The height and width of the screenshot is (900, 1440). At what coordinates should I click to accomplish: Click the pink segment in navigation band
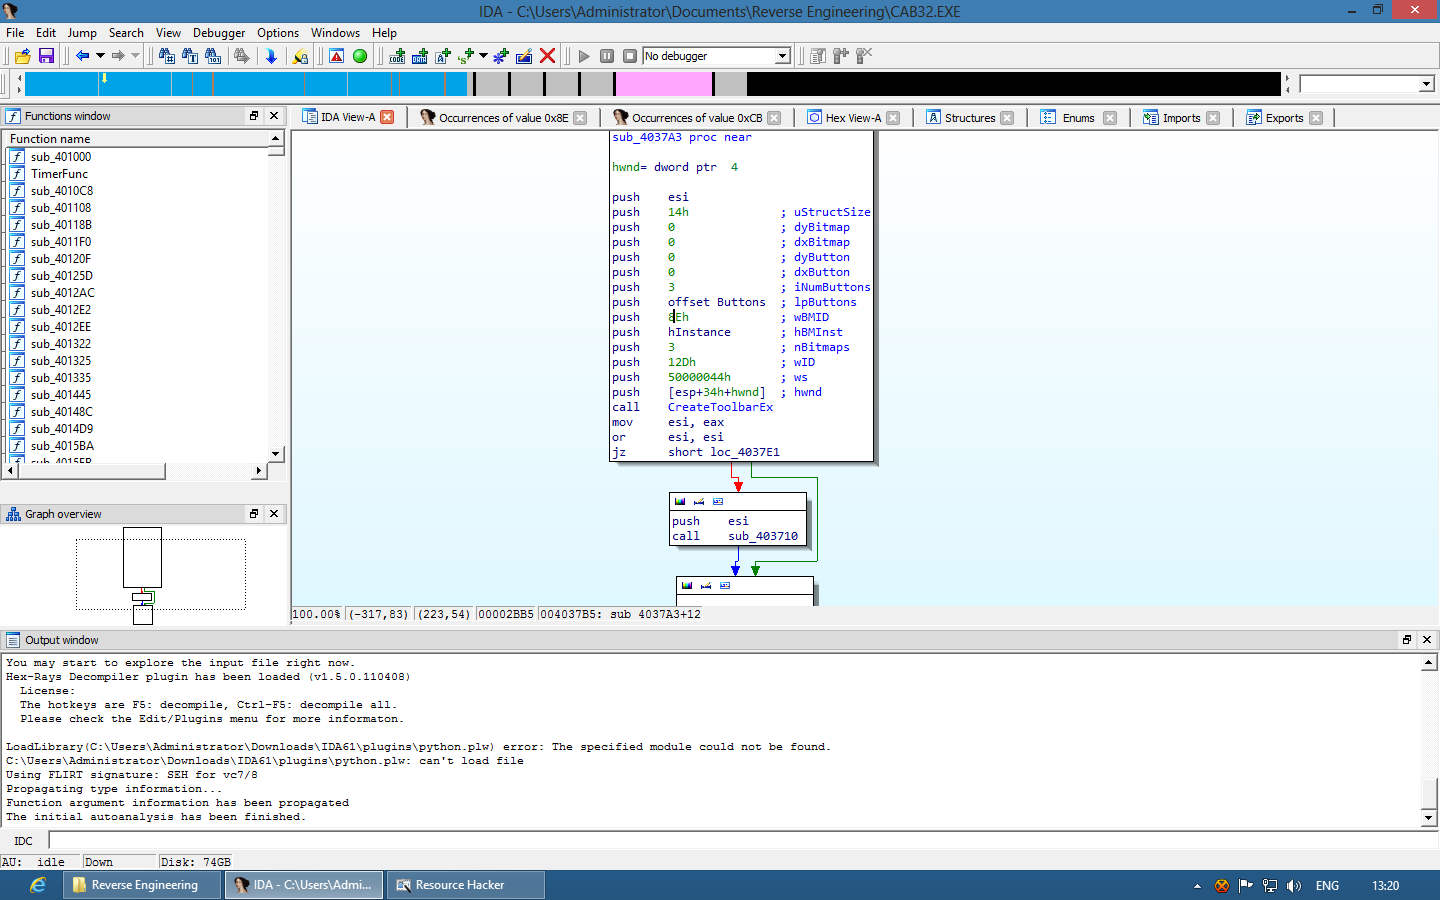coord(664,84)
